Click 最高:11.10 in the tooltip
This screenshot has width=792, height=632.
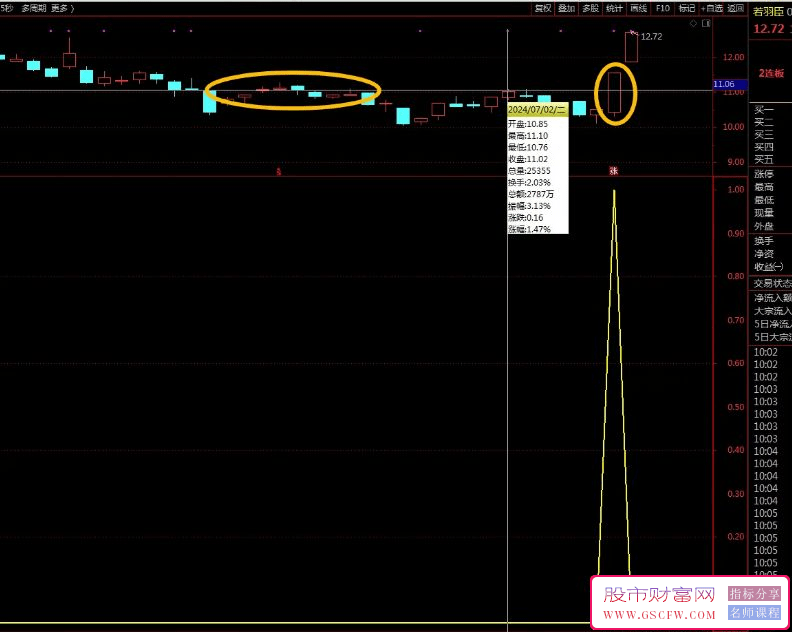pos(528,135)
